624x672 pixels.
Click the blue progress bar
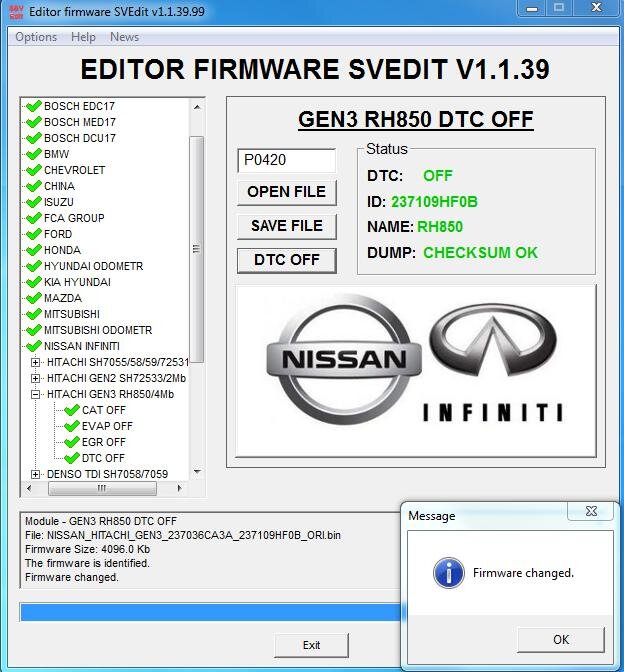click(x=211, y=612)
